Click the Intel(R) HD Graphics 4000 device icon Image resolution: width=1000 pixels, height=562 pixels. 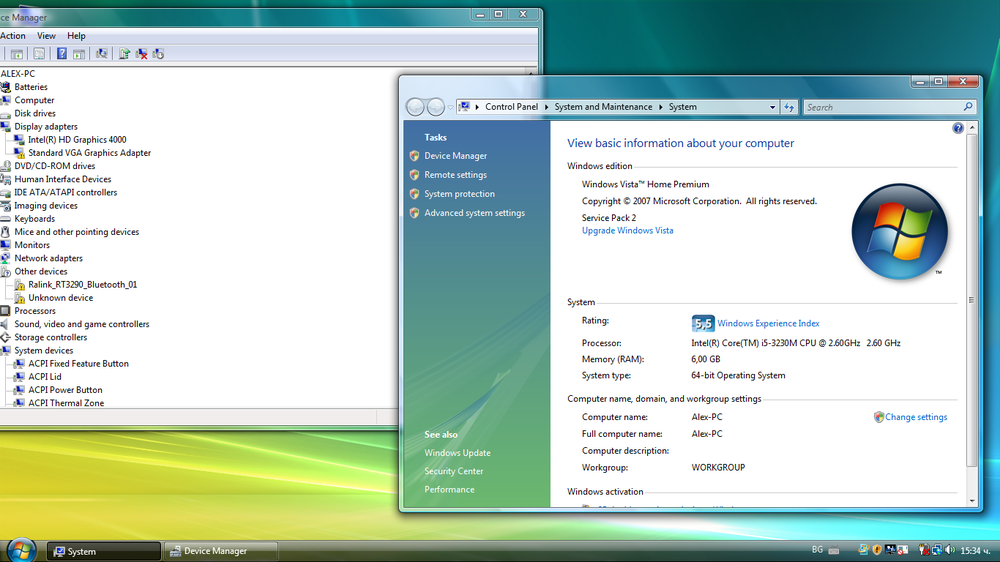click(19, 140)
